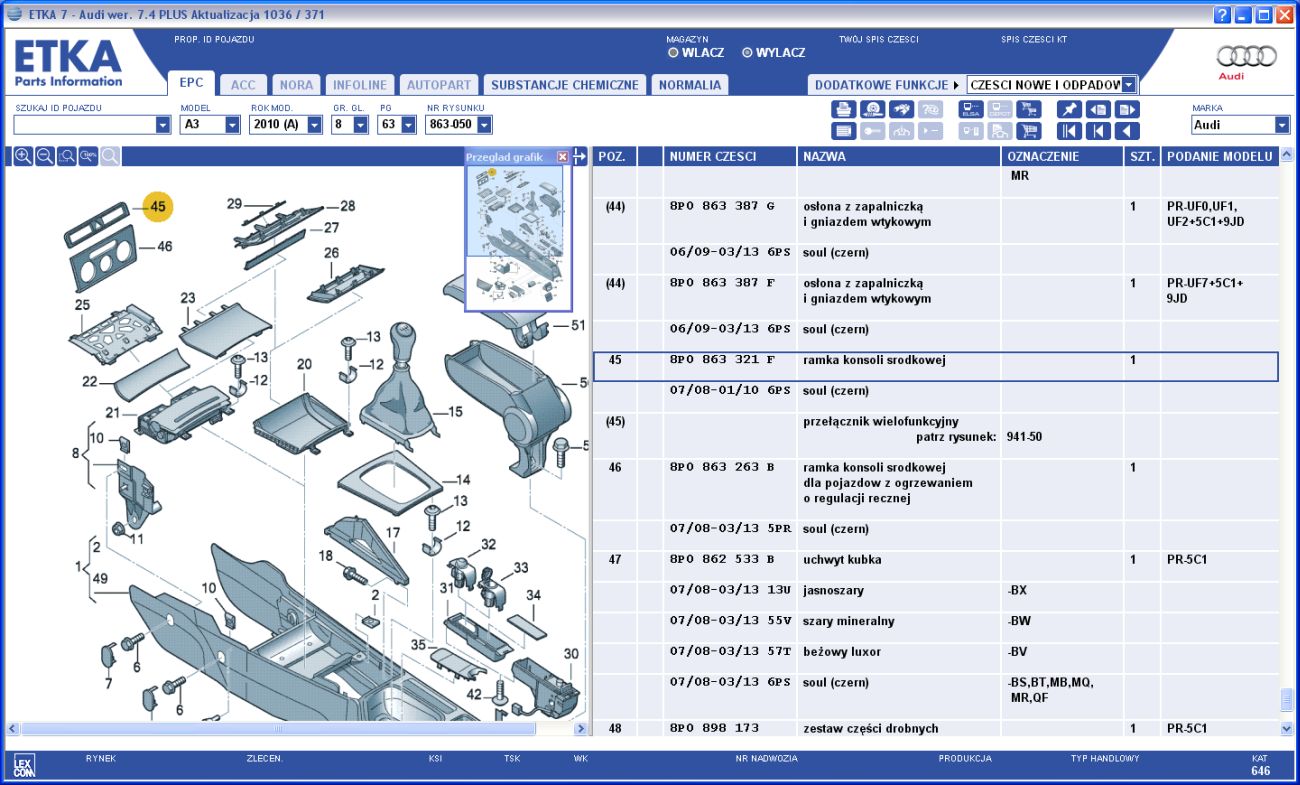Screen dimensions: 1300x785
Task: Click the highlighted 45 callout in diagram
Action: click(x=158, y=207)
